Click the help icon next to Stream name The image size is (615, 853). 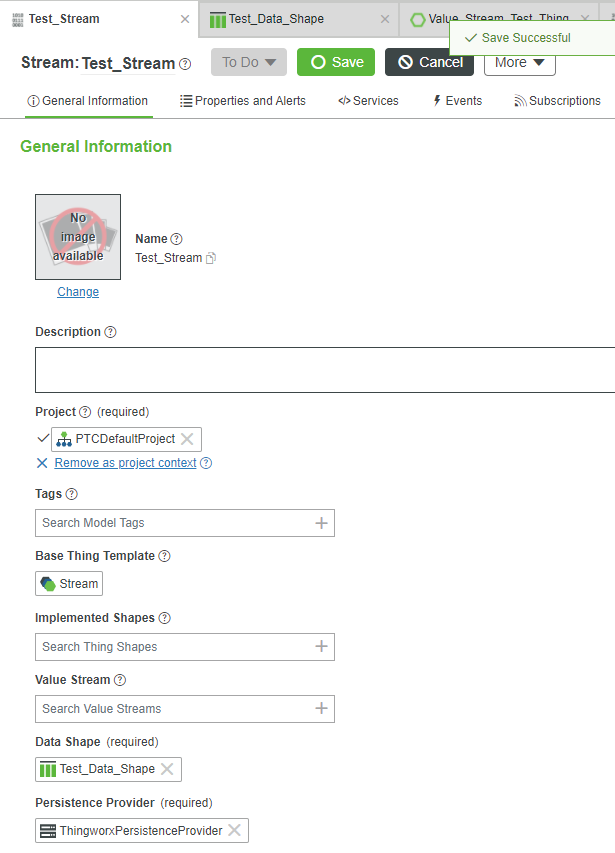point(185,64)
